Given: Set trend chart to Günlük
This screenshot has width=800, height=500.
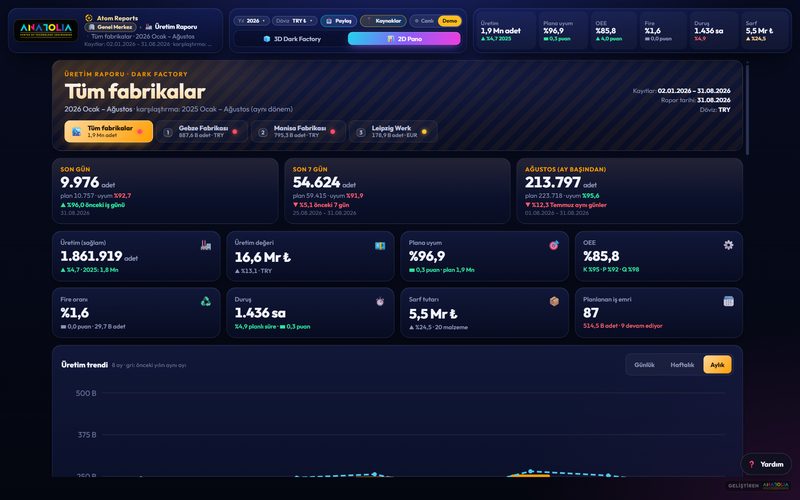Looking at the screenshot, I should pyautogui.click(x=644, y=365).
